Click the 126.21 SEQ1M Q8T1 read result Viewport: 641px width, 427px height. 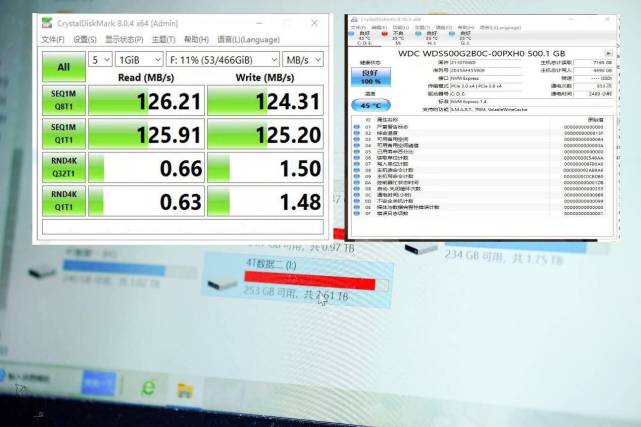click(x=146, y=101)
